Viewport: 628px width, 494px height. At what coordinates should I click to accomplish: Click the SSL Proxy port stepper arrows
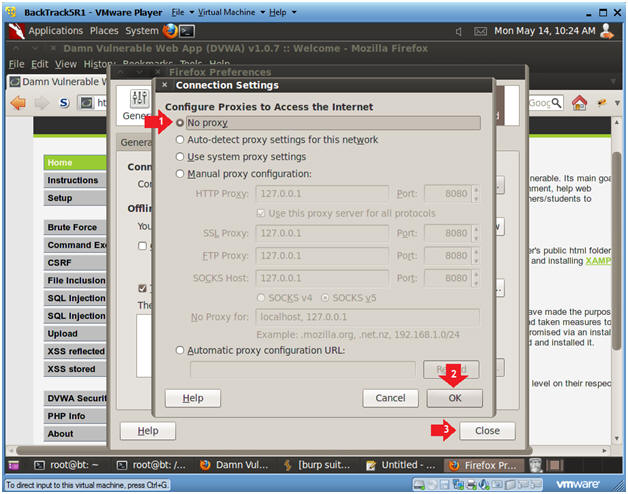476,233
